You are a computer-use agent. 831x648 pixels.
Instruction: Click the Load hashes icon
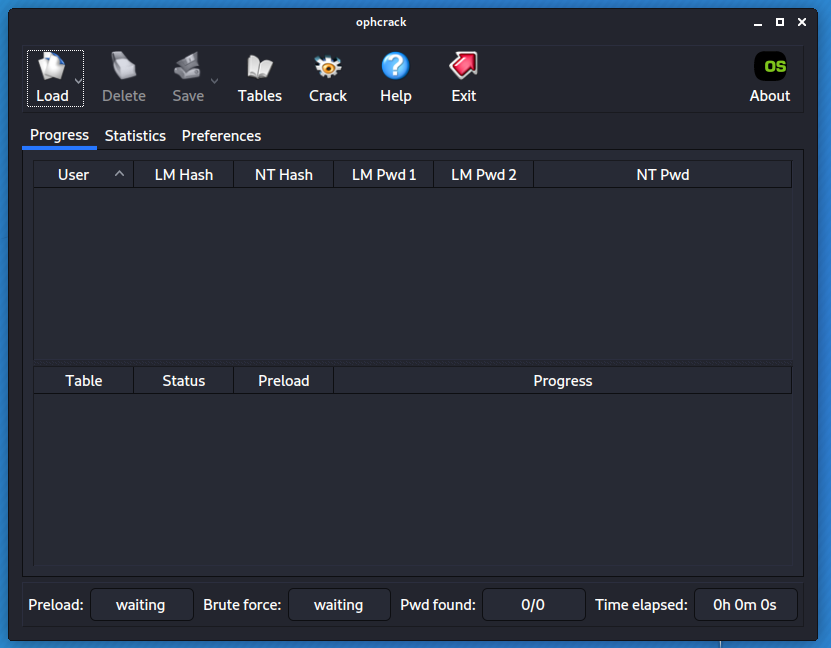pyautogui.click(x=51, y=68)
